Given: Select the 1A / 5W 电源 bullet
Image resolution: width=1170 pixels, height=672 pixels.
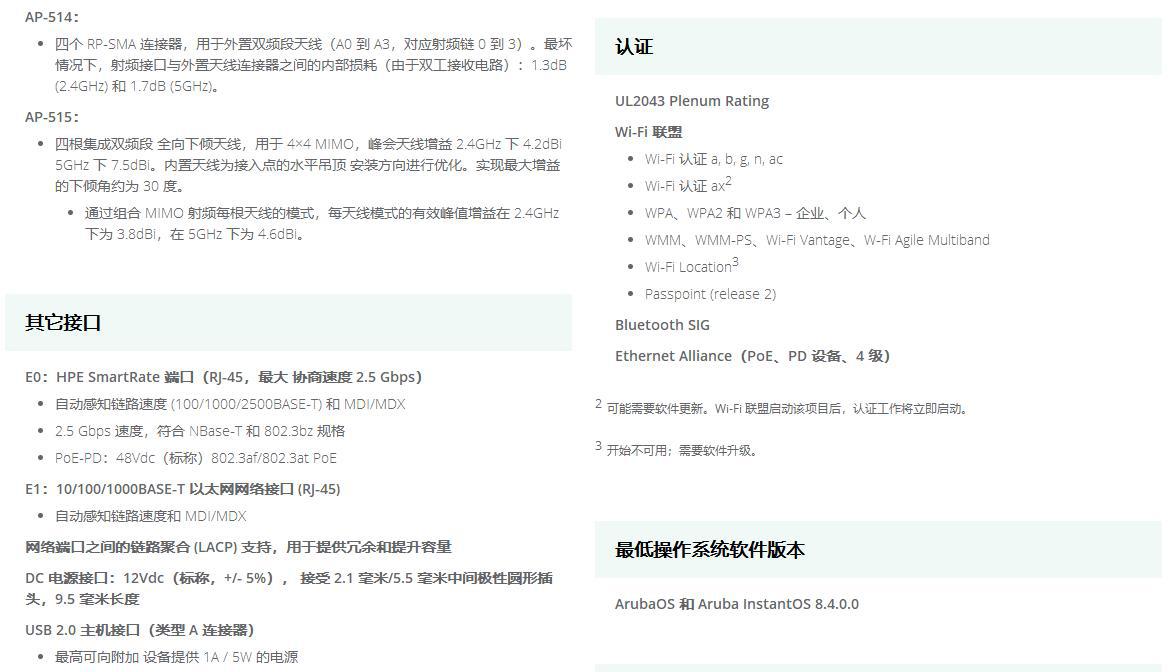Looking at the screenshot, I should coord(176,657).
